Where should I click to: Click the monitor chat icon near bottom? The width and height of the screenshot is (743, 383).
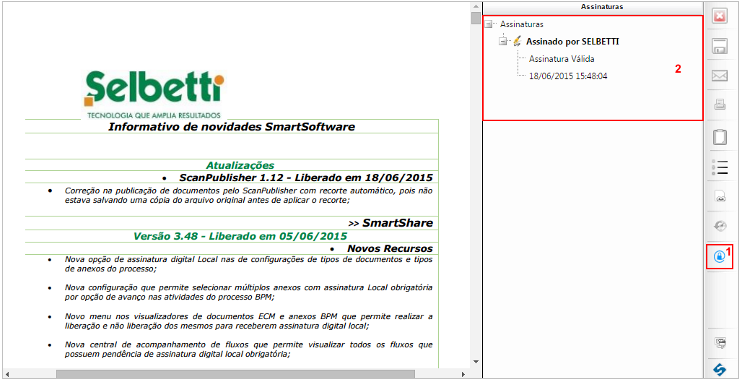tap(720, 343)
